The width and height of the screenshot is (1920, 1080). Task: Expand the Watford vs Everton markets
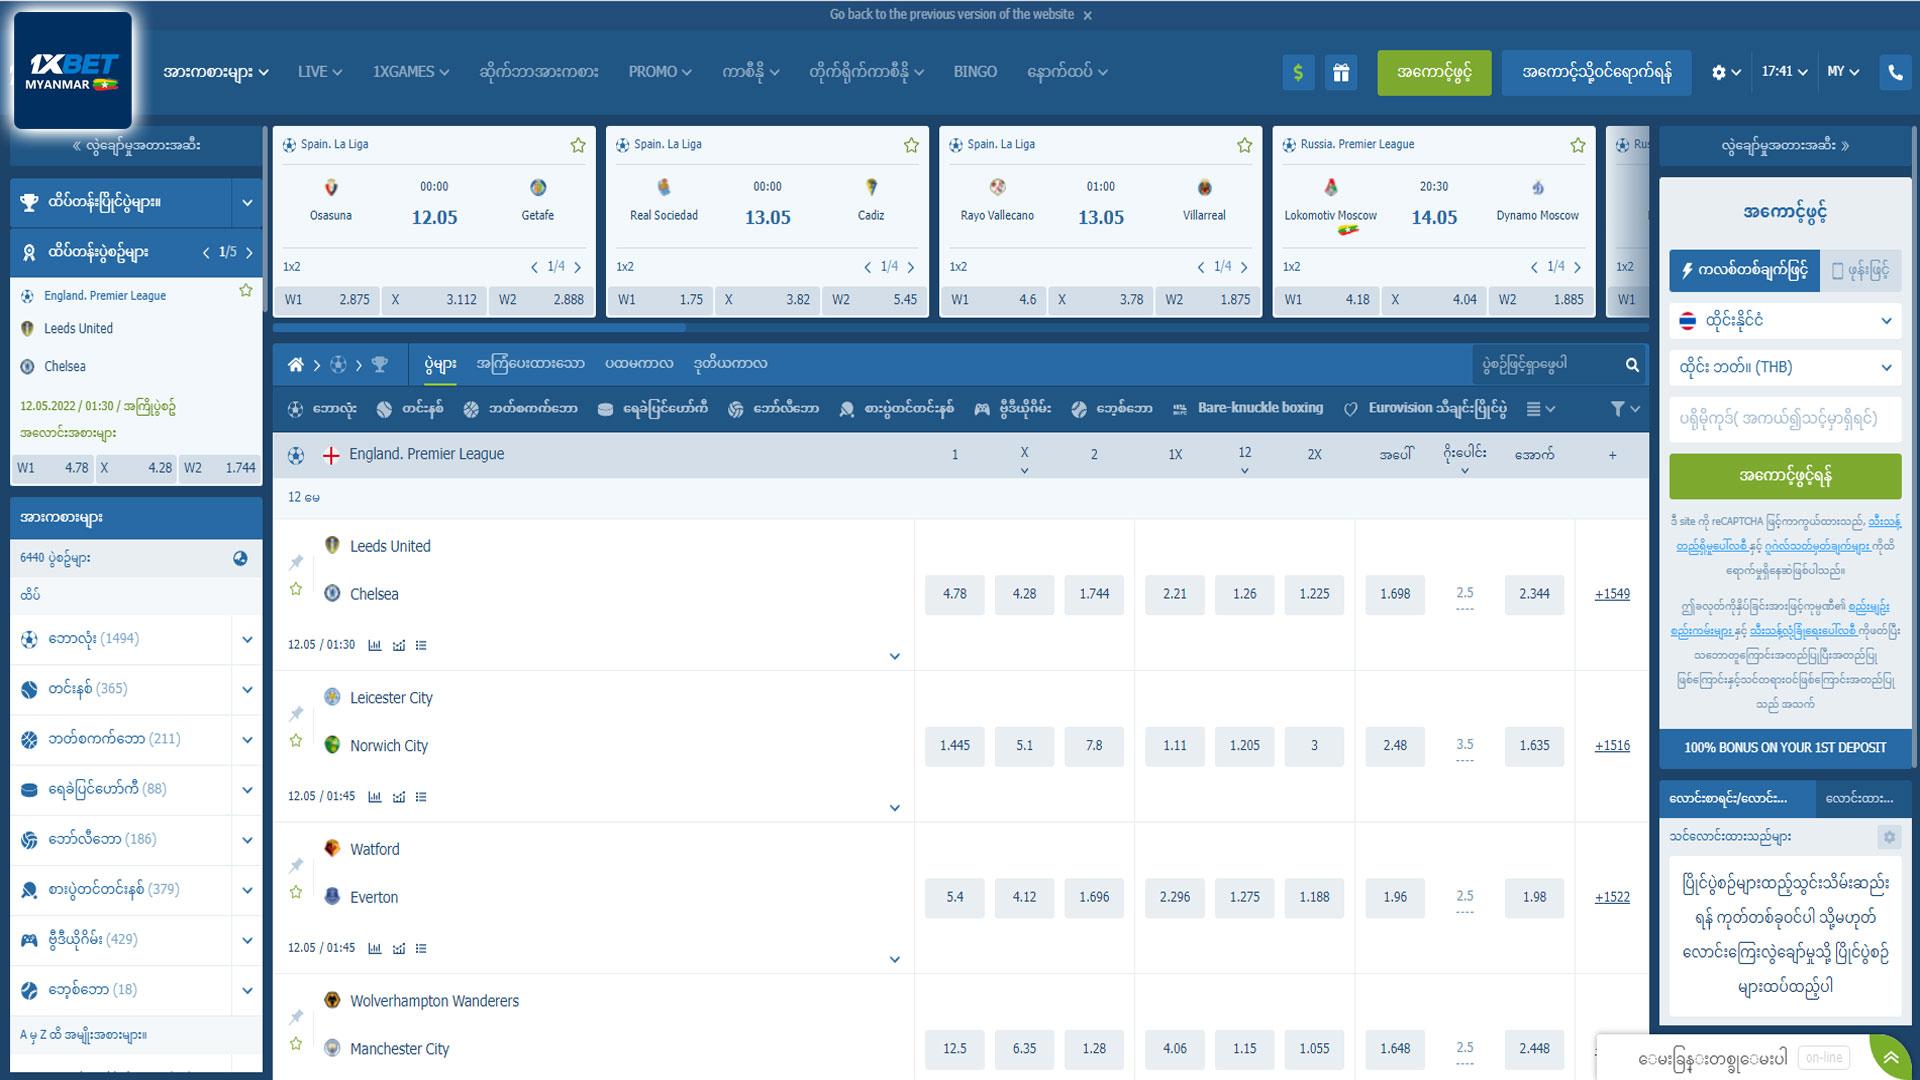[x=895, y=960]
